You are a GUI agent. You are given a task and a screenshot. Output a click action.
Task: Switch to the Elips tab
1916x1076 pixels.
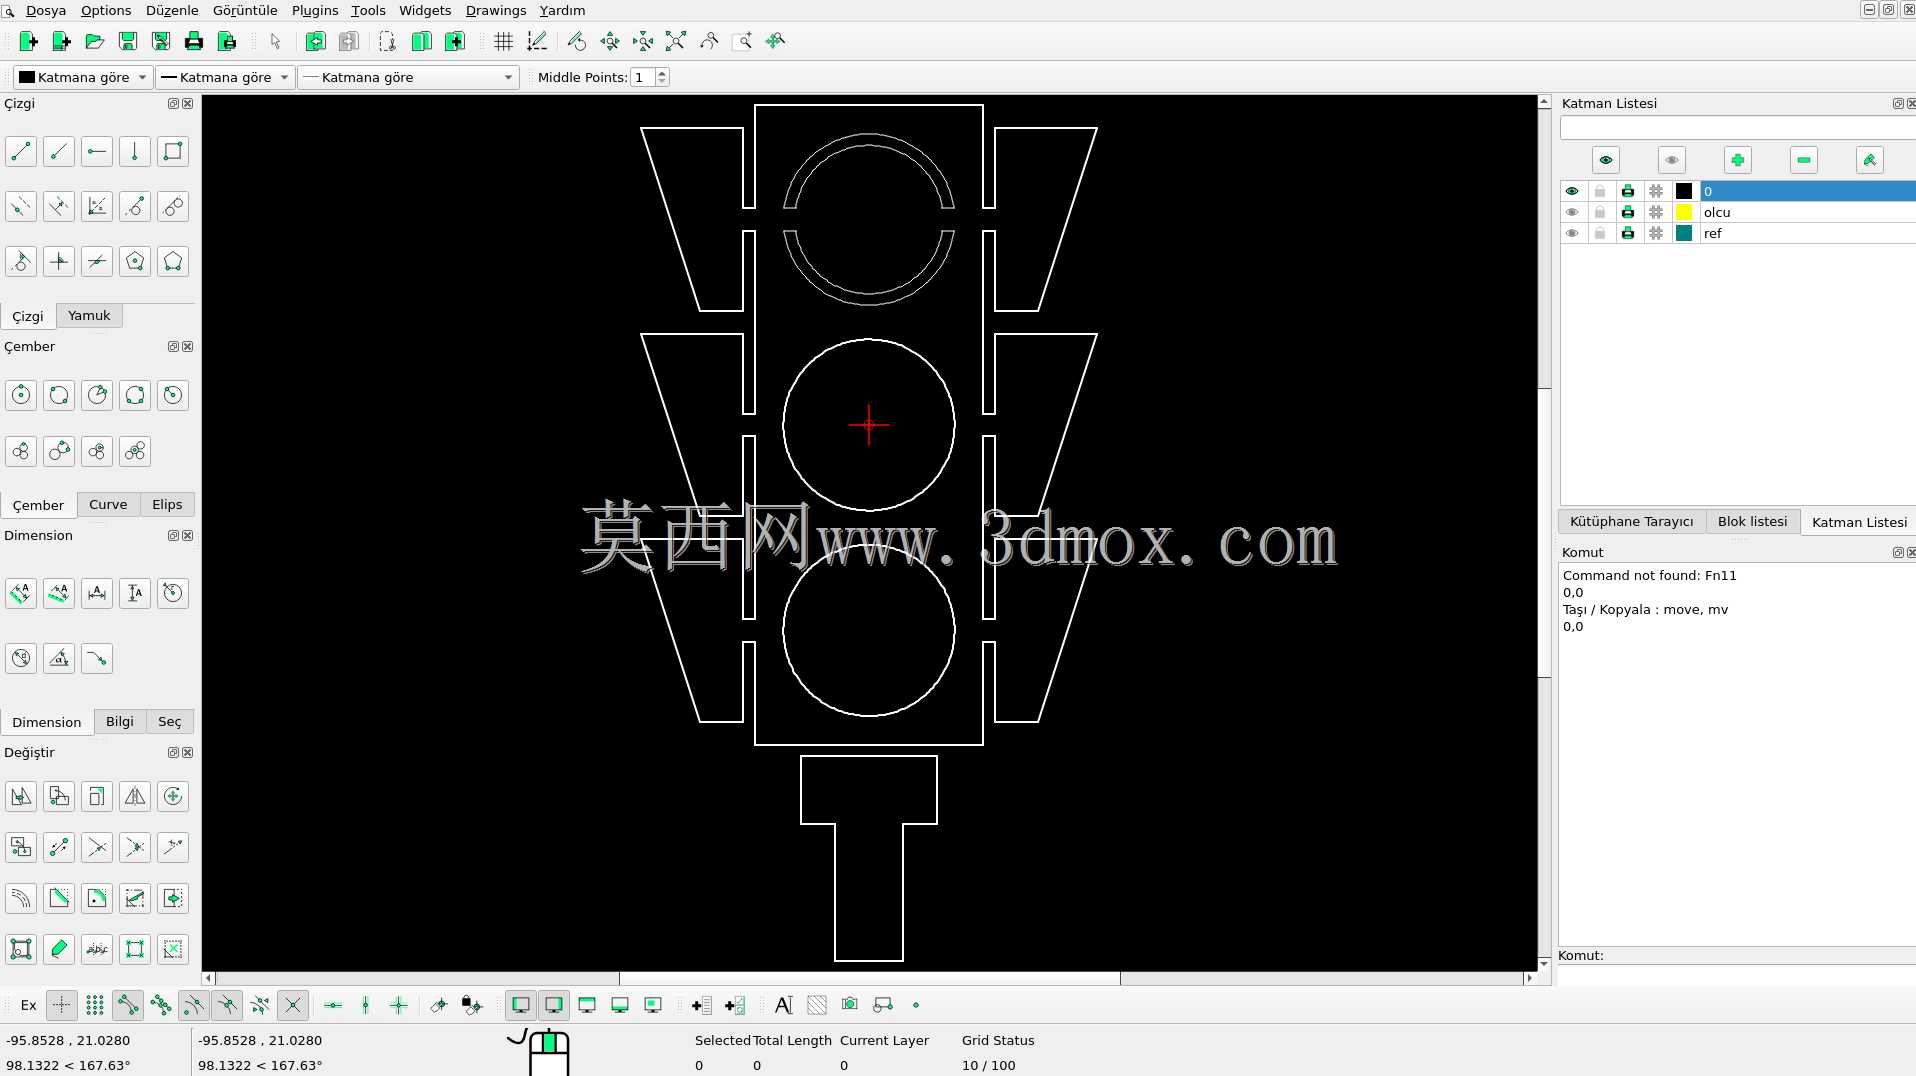pos(167,505)
